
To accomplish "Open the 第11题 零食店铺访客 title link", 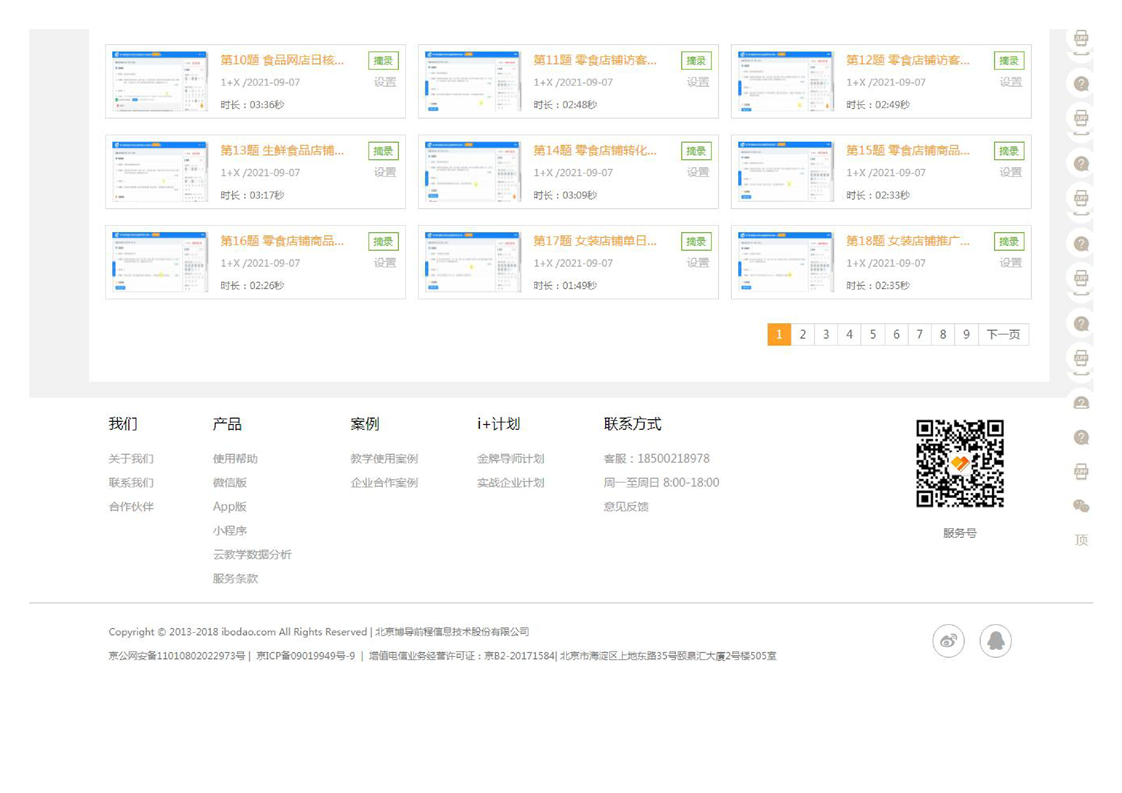I will click(595, 60).
